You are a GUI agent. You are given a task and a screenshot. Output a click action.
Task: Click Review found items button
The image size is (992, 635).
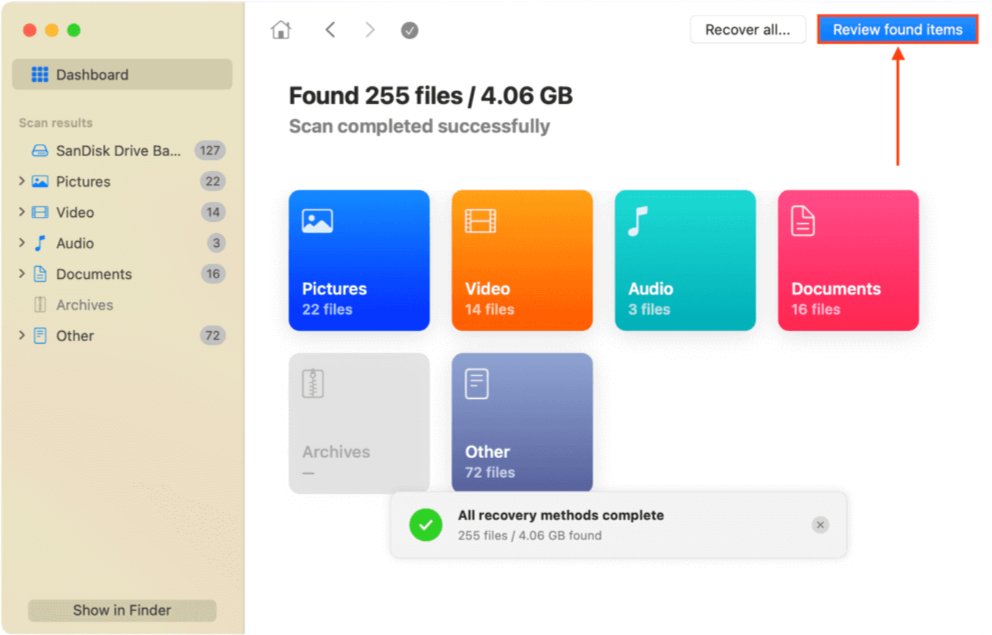coord(897,30)
